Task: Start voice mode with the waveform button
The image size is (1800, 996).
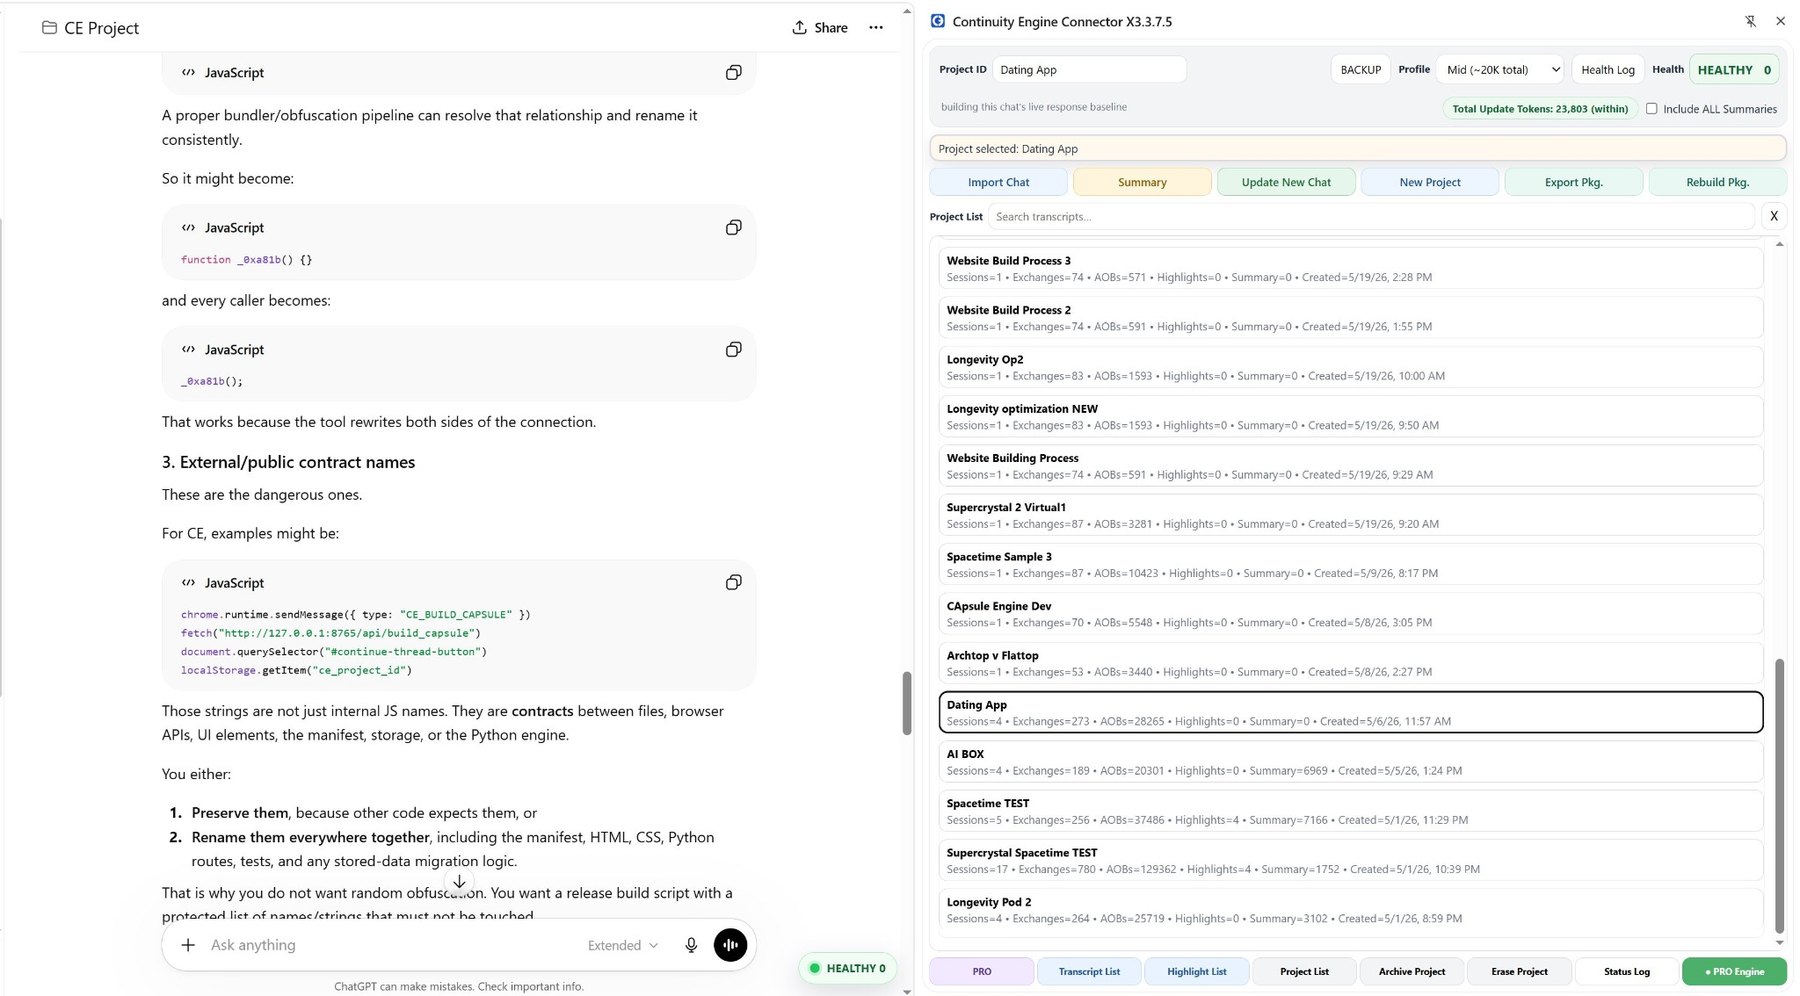Action: 730,945
